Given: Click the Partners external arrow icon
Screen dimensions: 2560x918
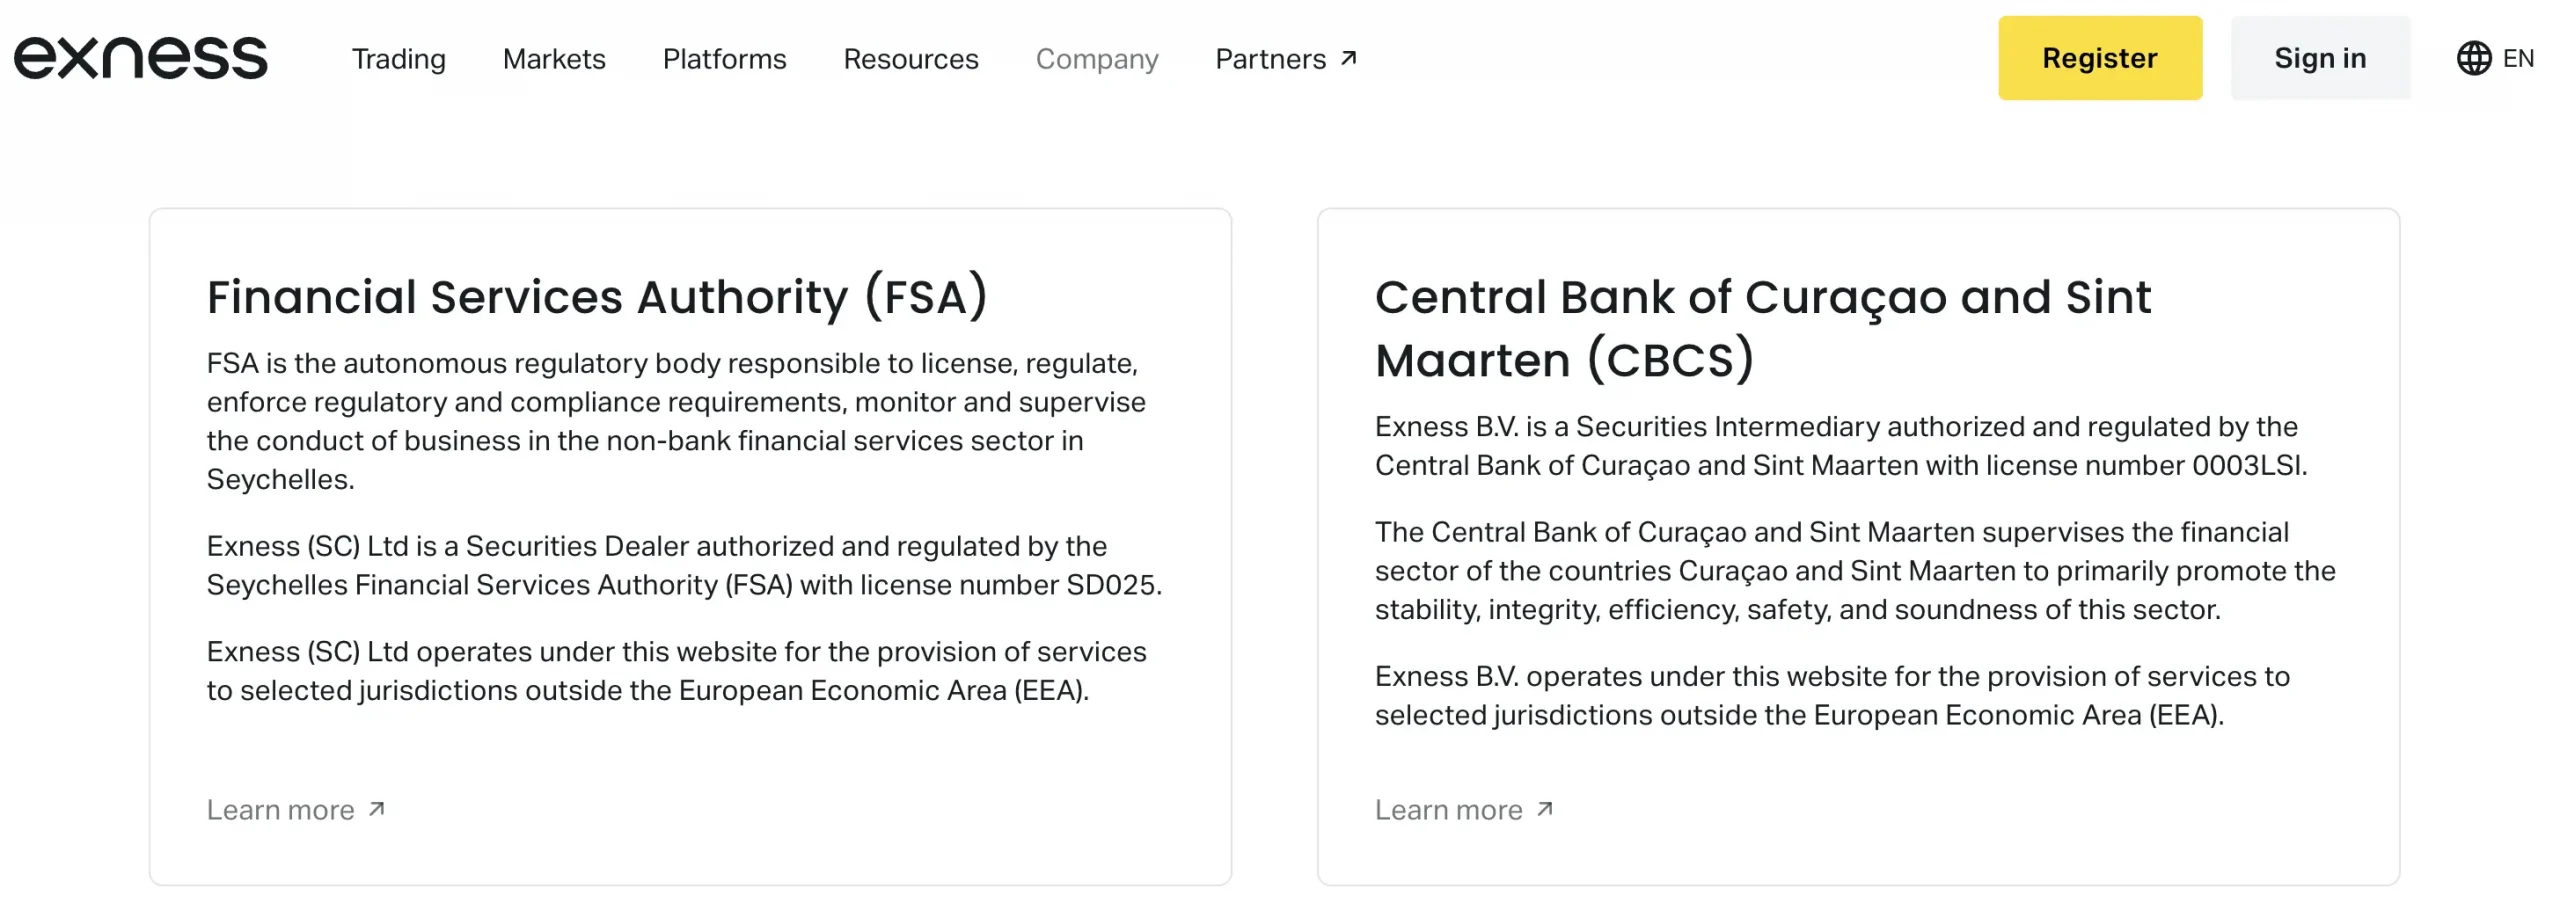Looking at the screenshot, I should (x=1349, y=58).
